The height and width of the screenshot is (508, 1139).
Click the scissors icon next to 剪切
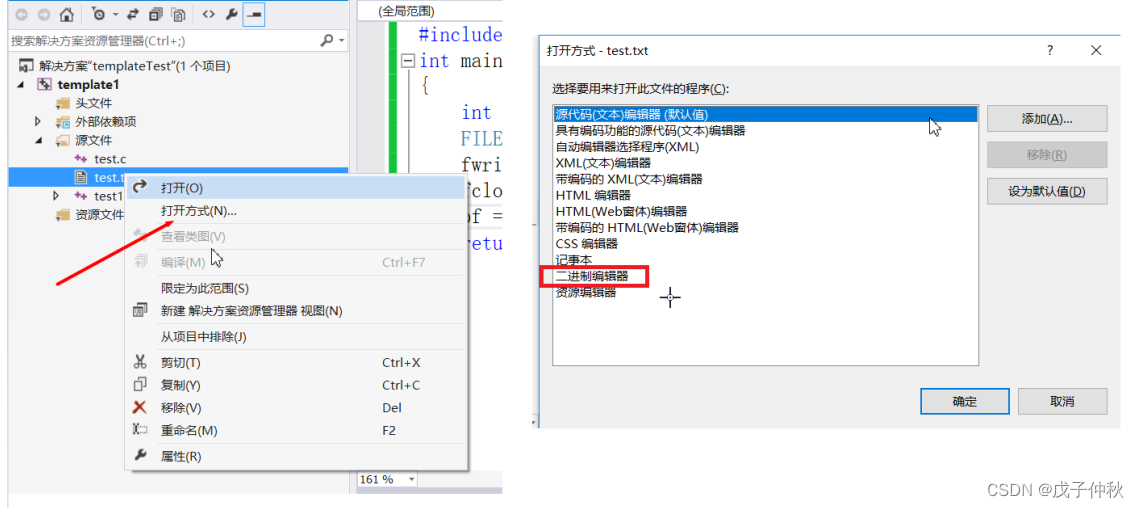click(x=140, y=362)
